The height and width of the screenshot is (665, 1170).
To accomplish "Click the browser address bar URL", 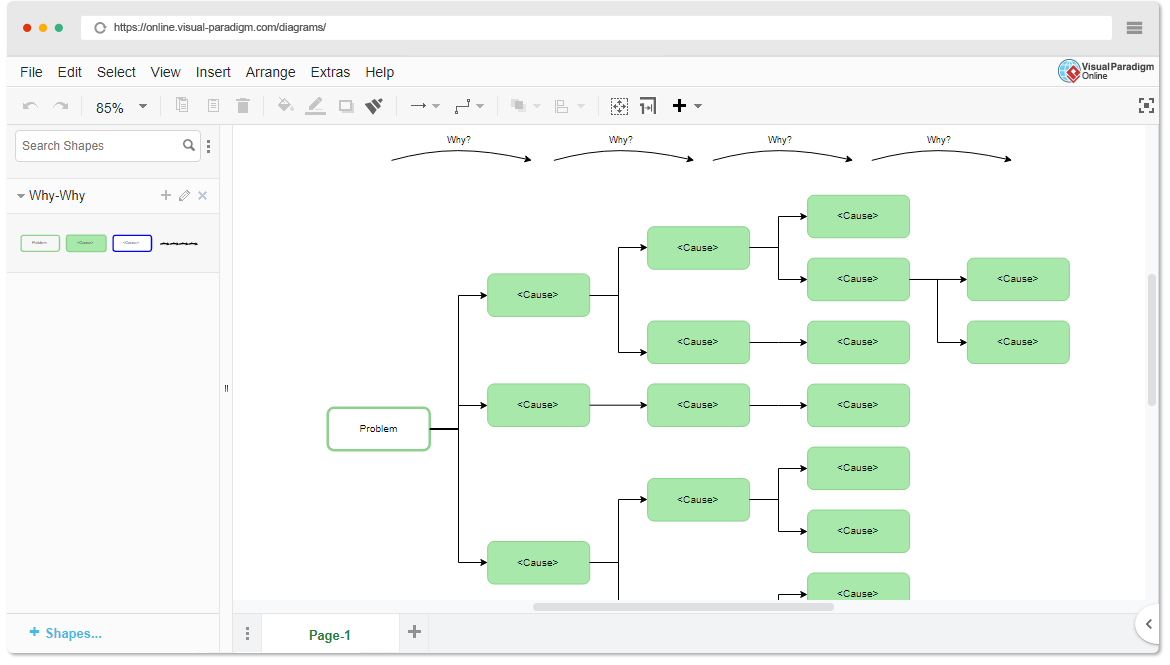I will pyautogui.click(x=219, y=28).
